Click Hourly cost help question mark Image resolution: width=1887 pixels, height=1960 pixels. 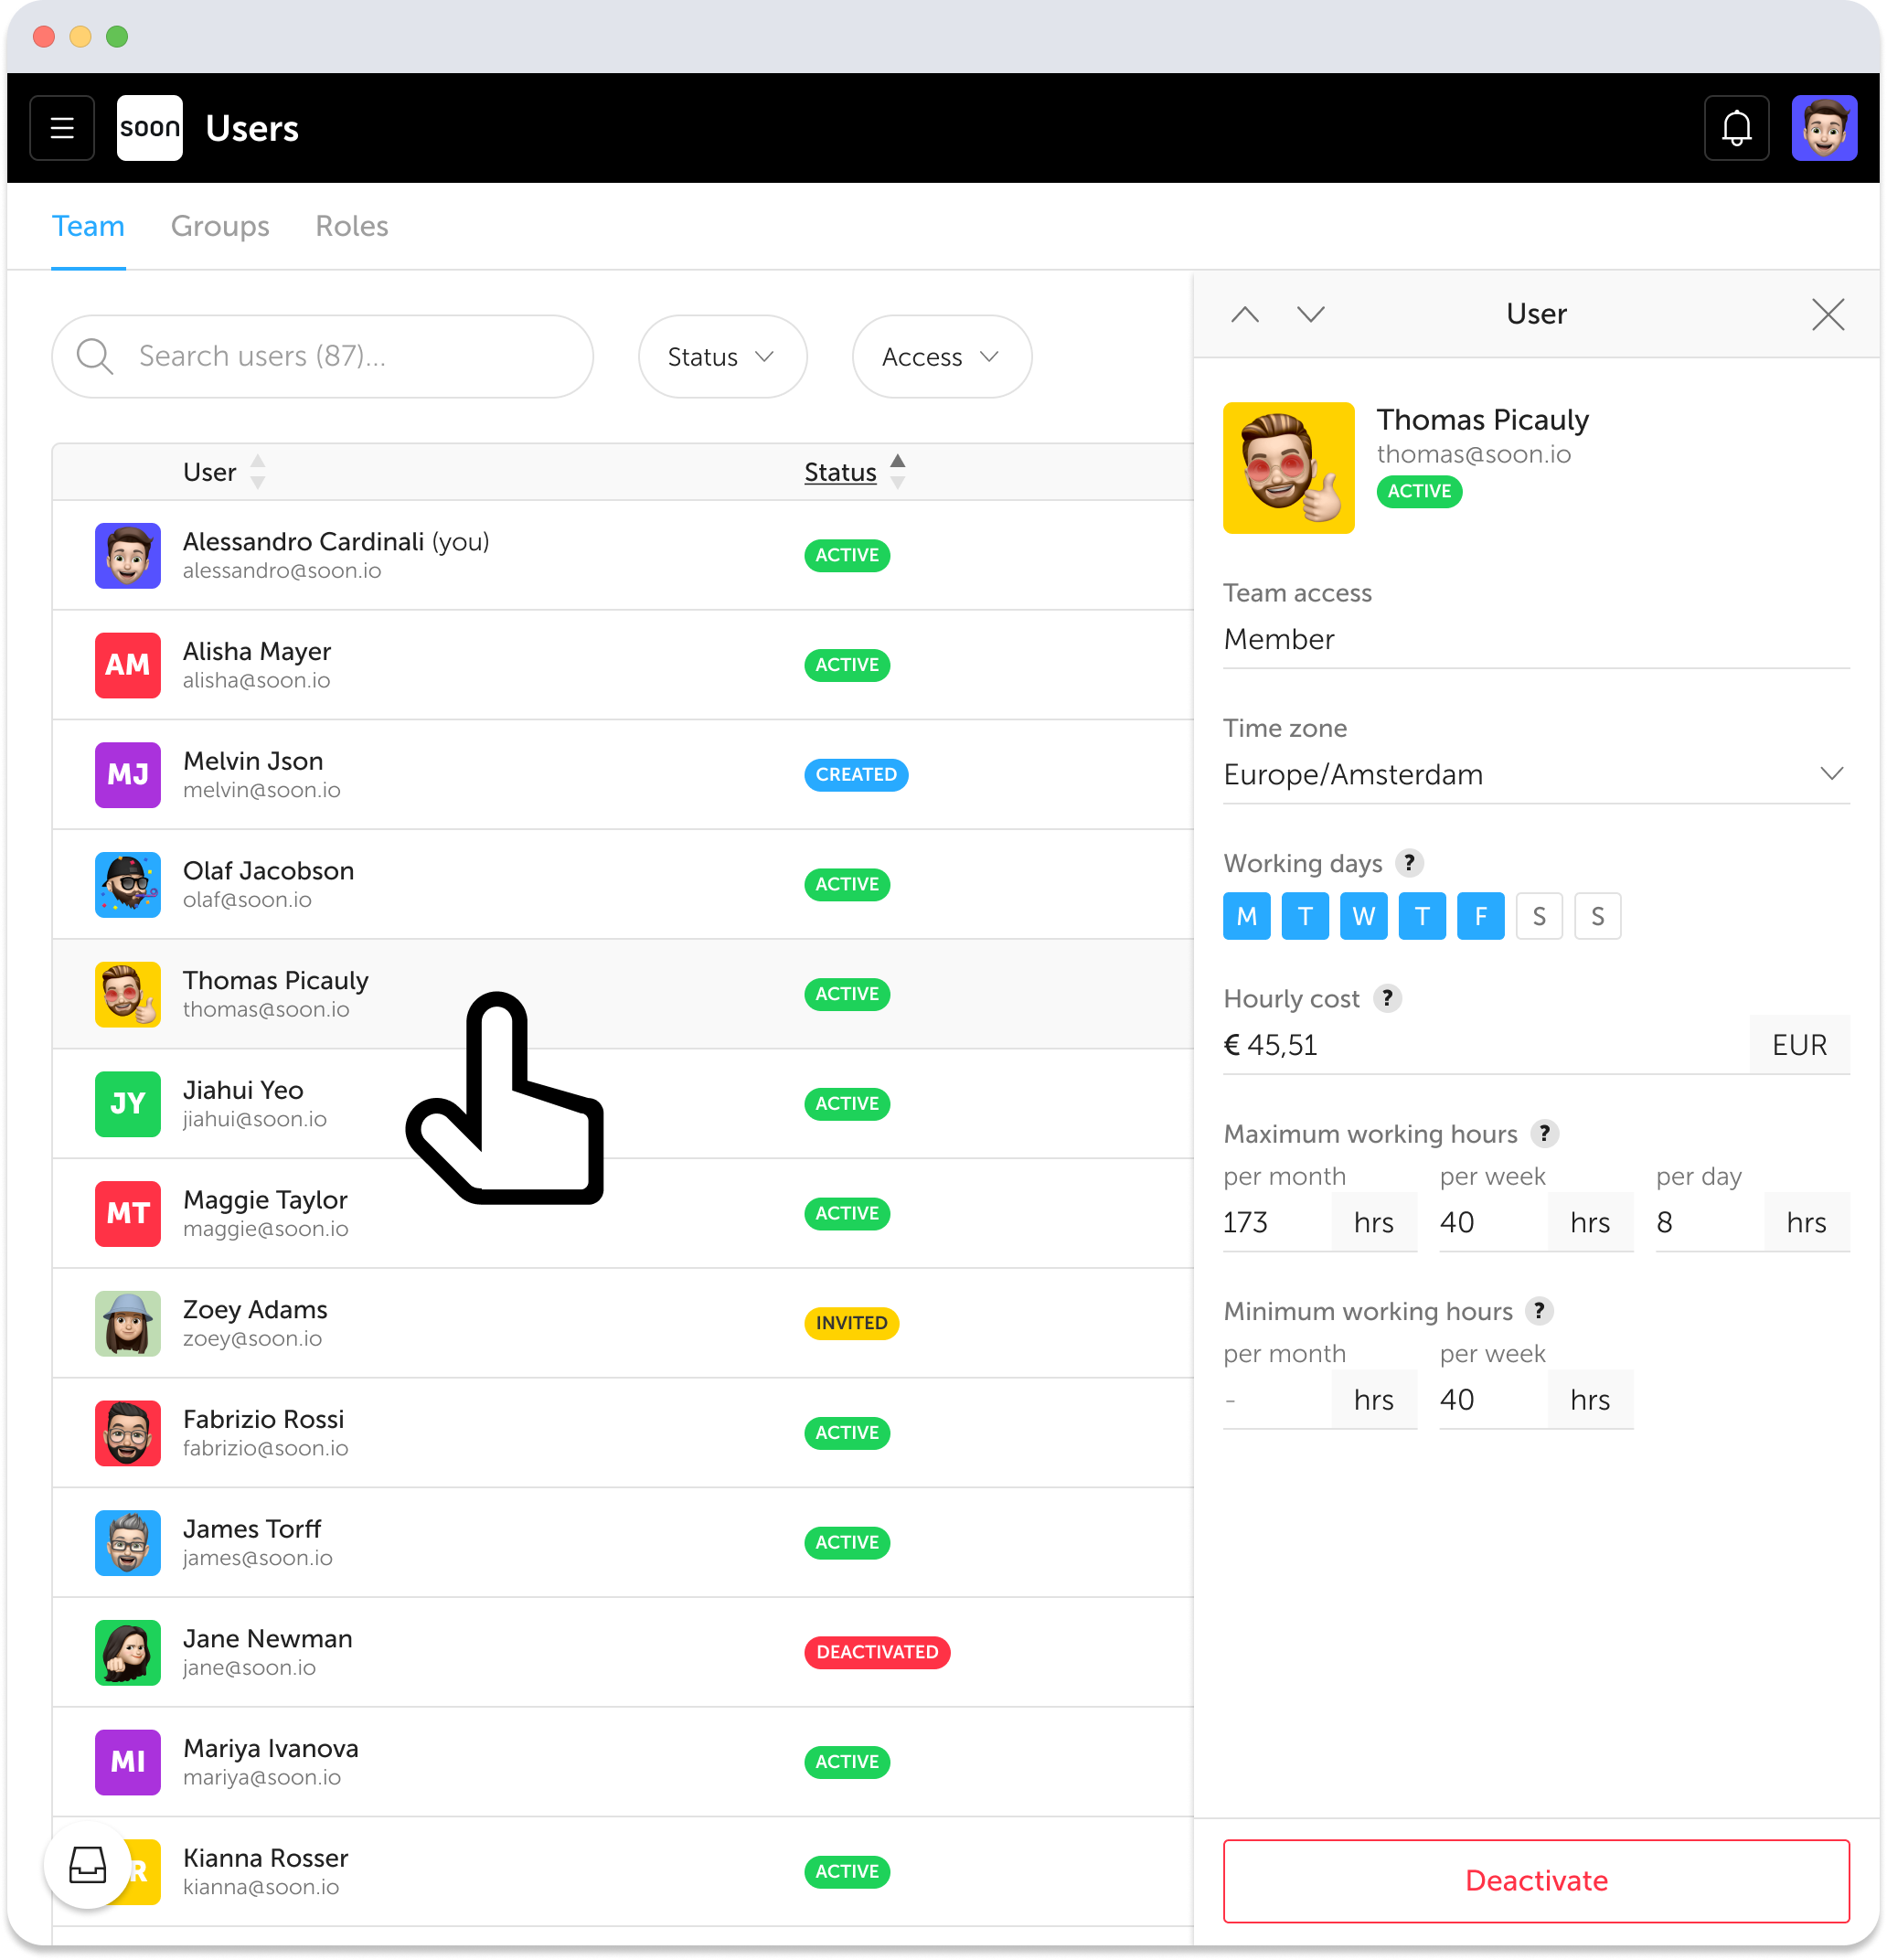(1386, 998)
